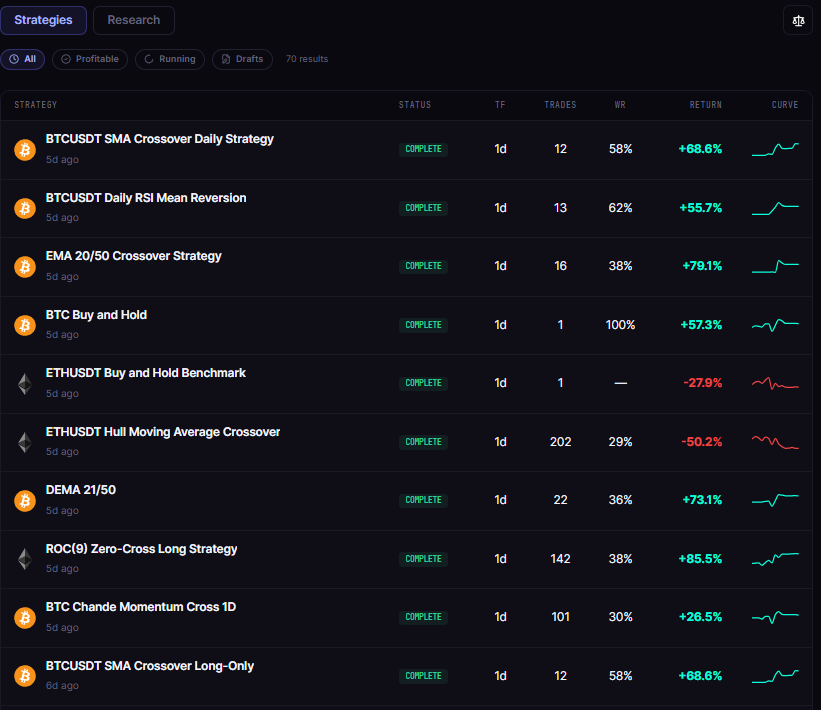Click Bitcoin icon of BTCUSDT SMA Crossover Daily Strategy
Screen dimensions: 821x710
click(25, 150)
